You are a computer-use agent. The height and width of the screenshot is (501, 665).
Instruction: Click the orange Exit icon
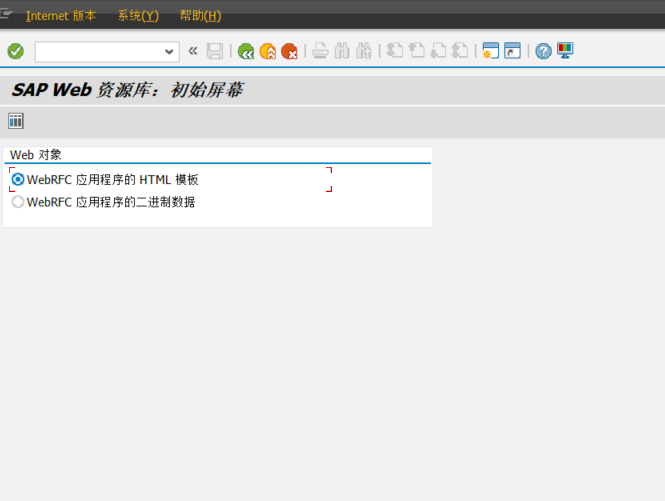click(x=268, y=51)
